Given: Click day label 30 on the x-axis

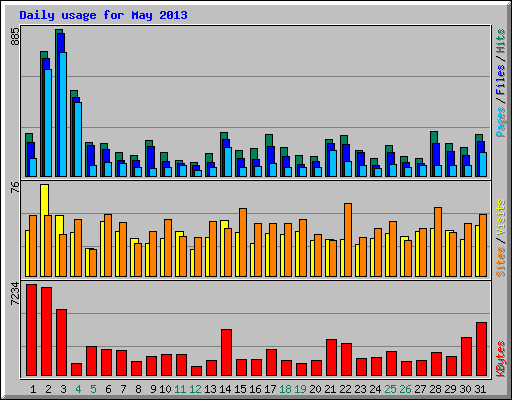Looking at the screenshot, I should click(465, 389).
